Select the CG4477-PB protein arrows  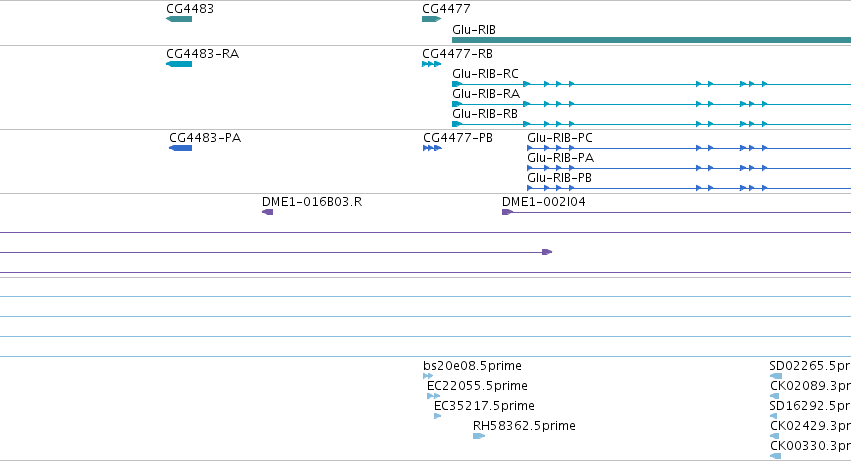click(x=433, y=148)
